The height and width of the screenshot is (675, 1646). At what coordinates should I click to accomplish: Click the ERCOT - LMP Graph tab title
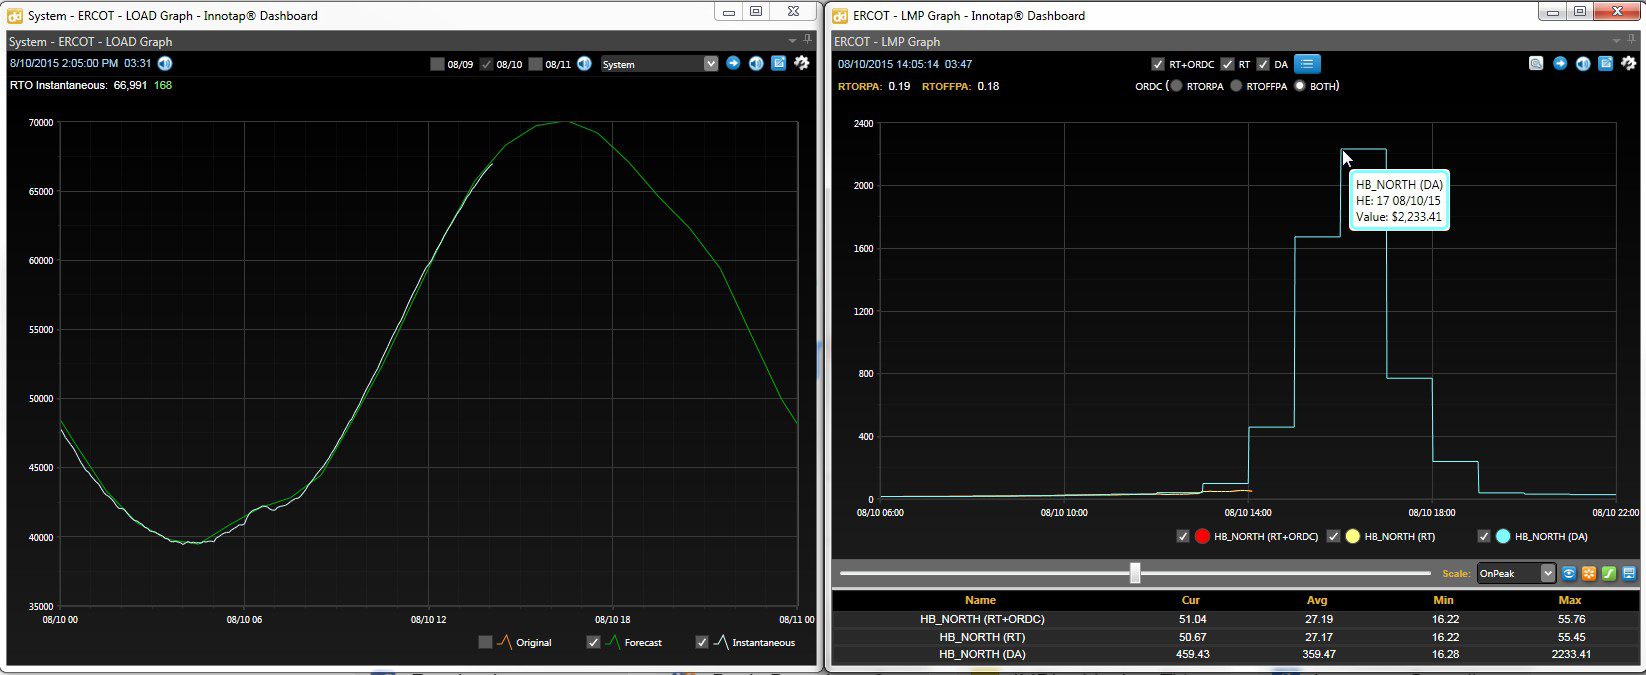(887, 41)
